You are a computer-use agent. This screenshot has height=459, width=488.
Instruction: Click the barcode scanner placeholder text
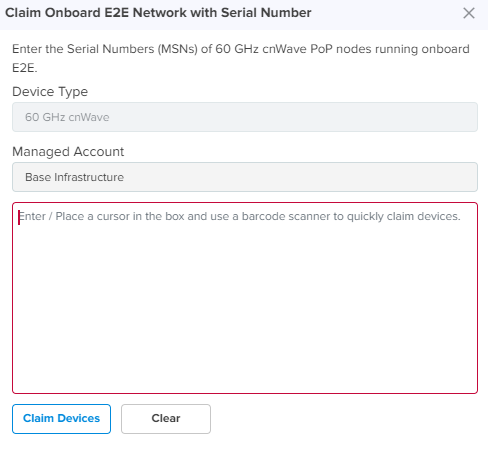[x=239, y=216]
